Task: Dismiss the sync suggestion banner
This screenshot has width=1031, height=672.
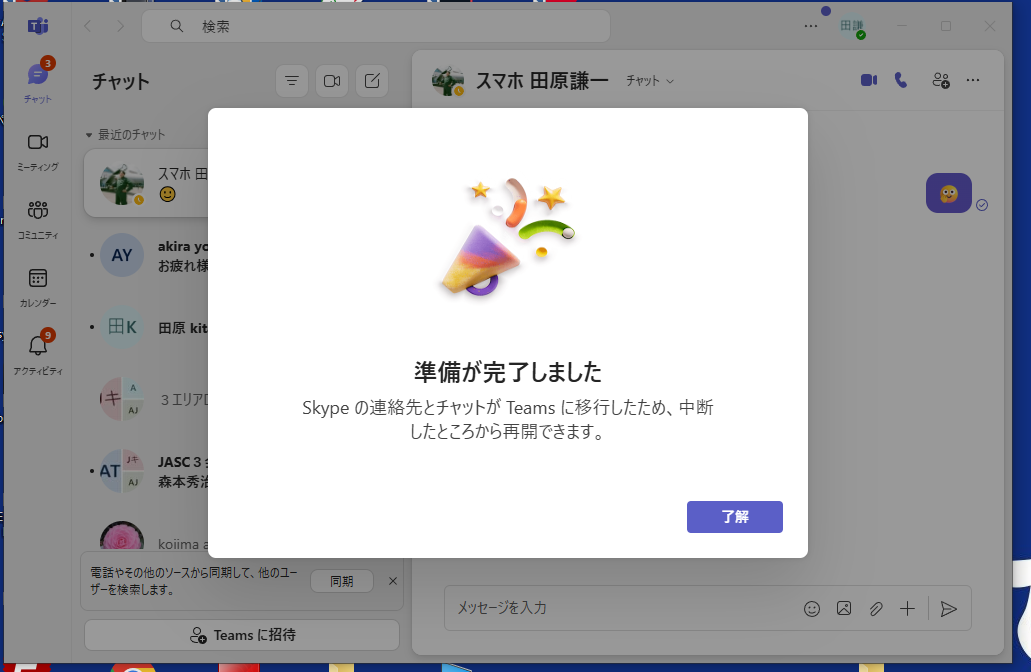Action: [393, 581]
